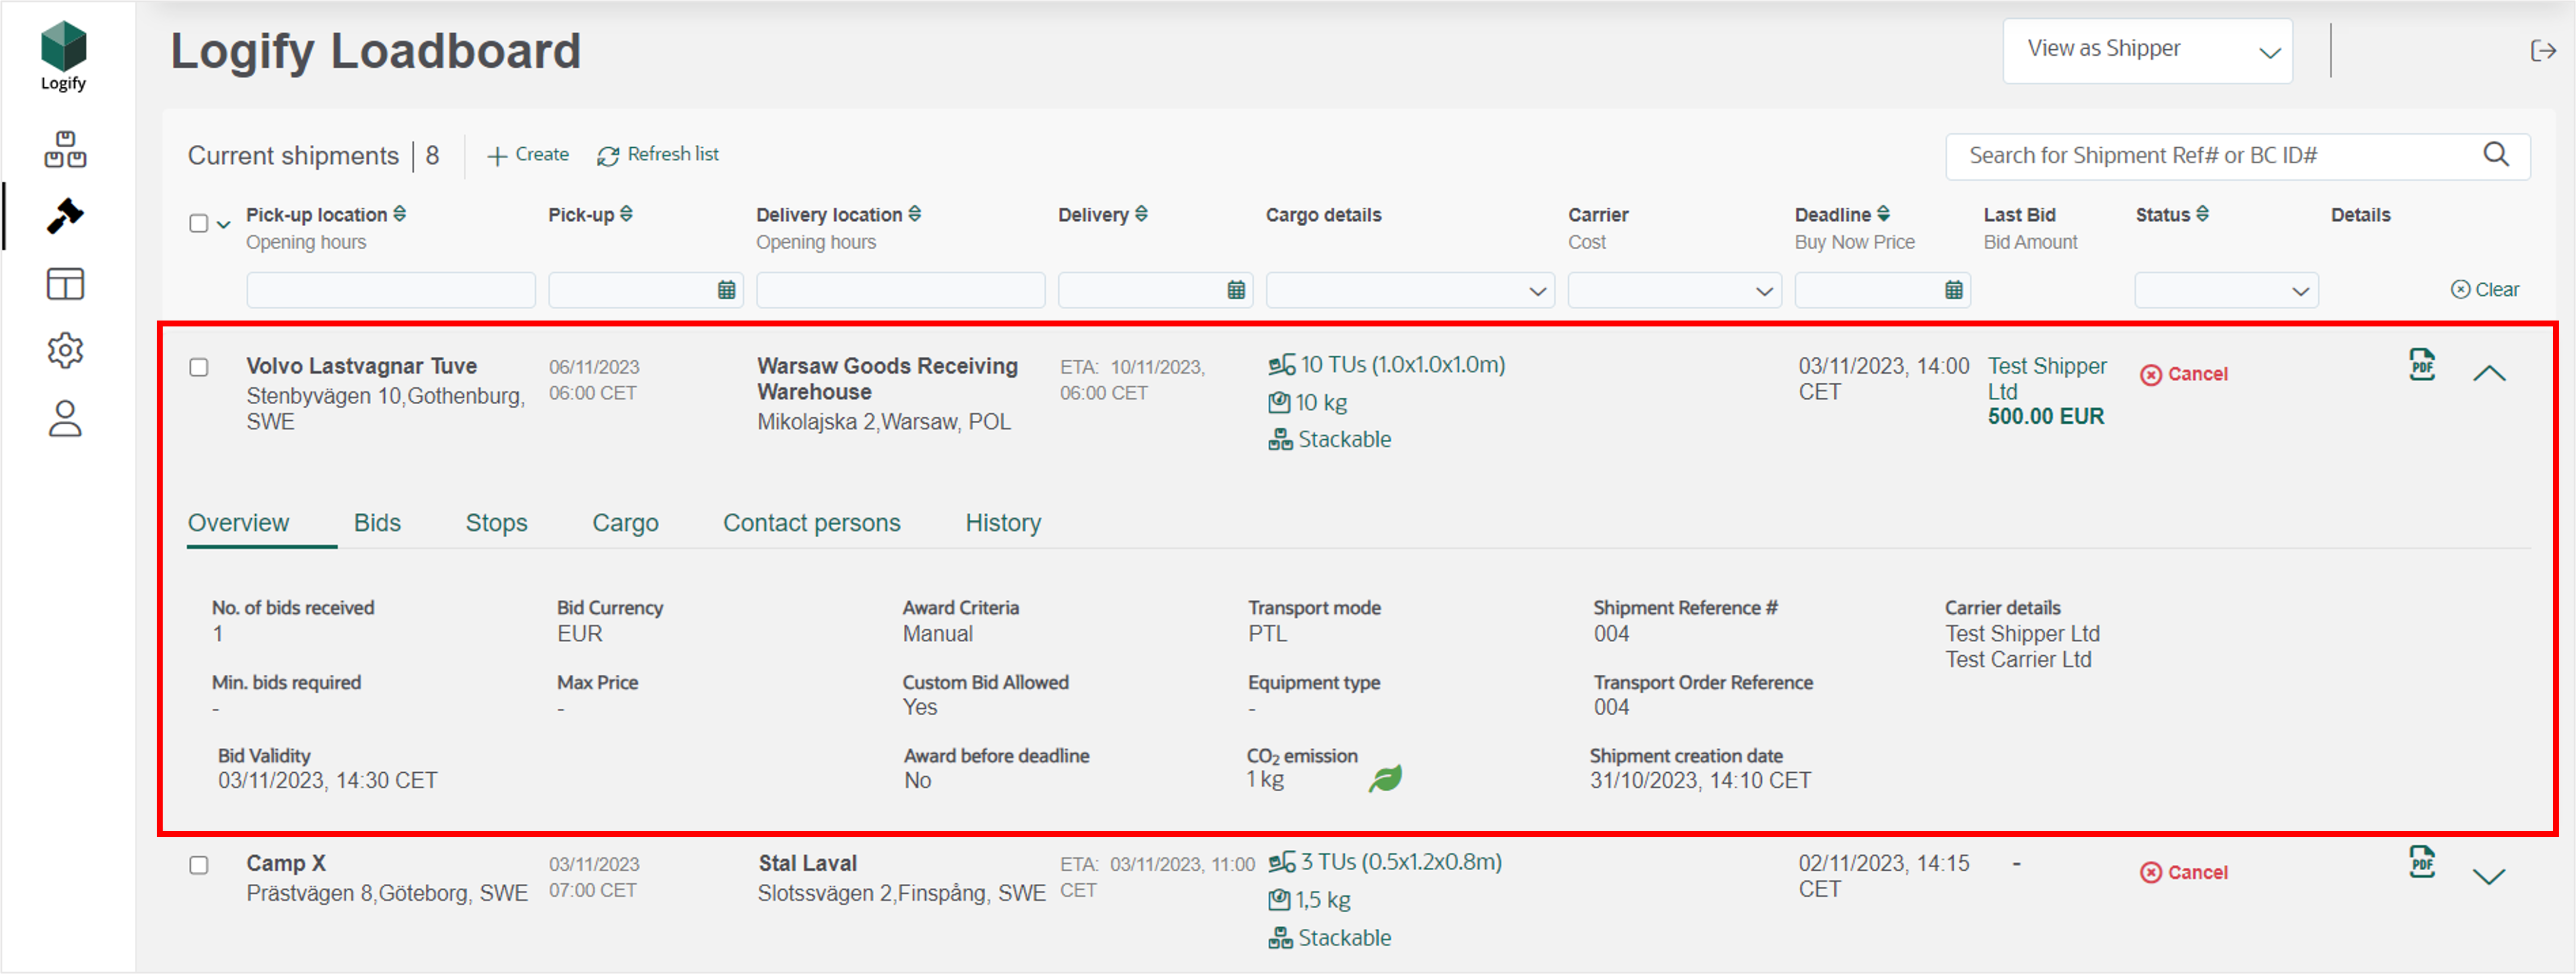Create a new shipment
This screenshot has height=974, width=2576.
[x=528, y=155]
